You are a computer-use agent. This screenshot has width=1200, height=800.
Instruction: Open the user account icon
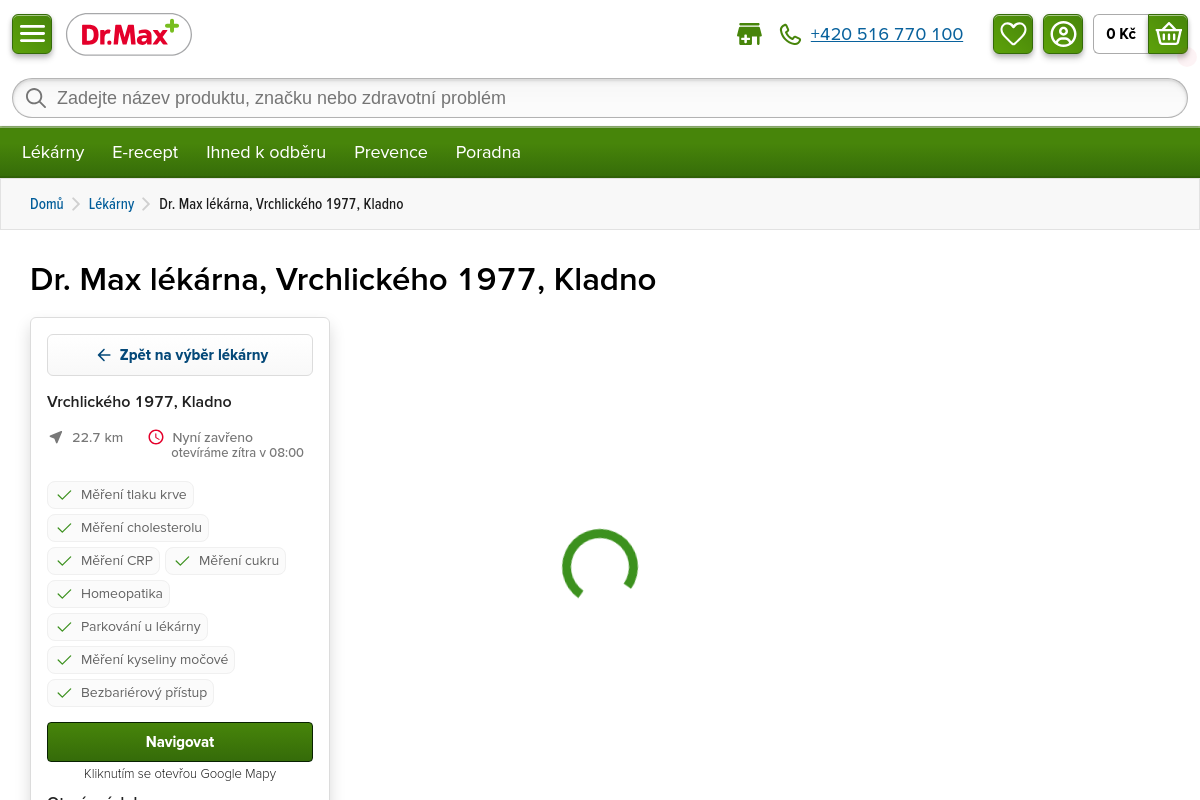coord(1063,34)
